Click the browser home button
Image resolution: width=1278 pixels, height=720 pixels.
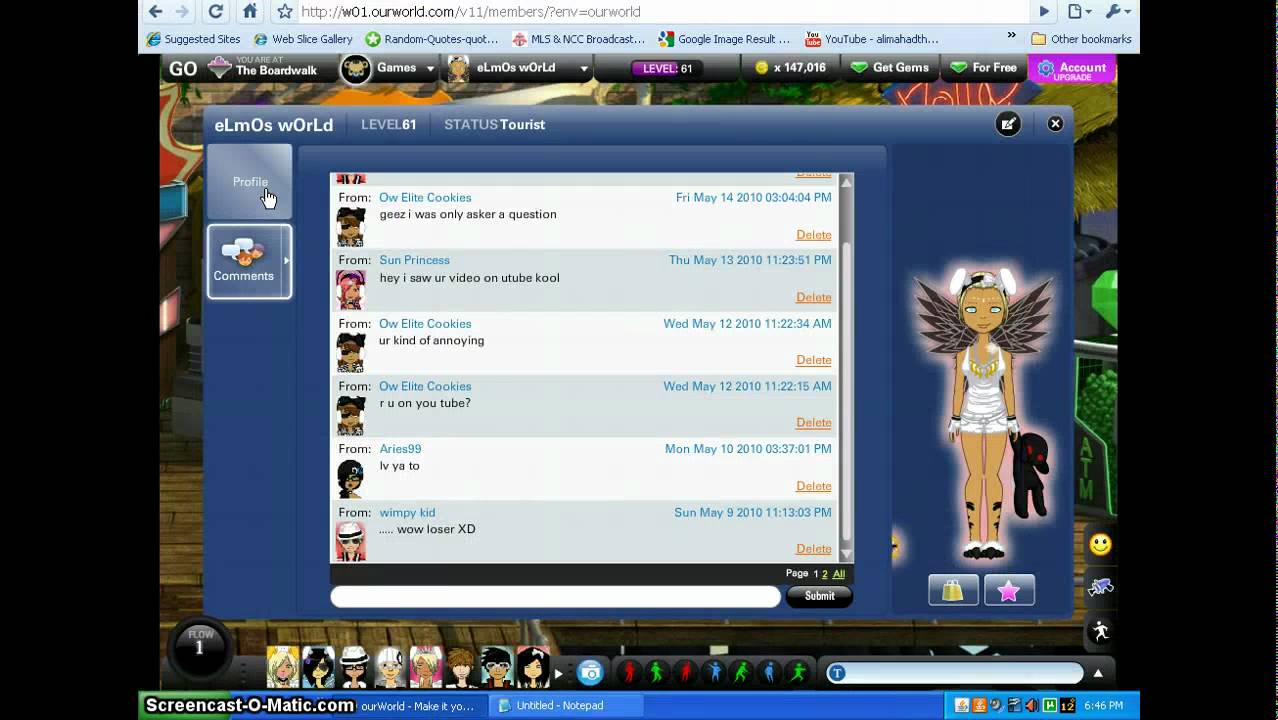coord(250,12)
